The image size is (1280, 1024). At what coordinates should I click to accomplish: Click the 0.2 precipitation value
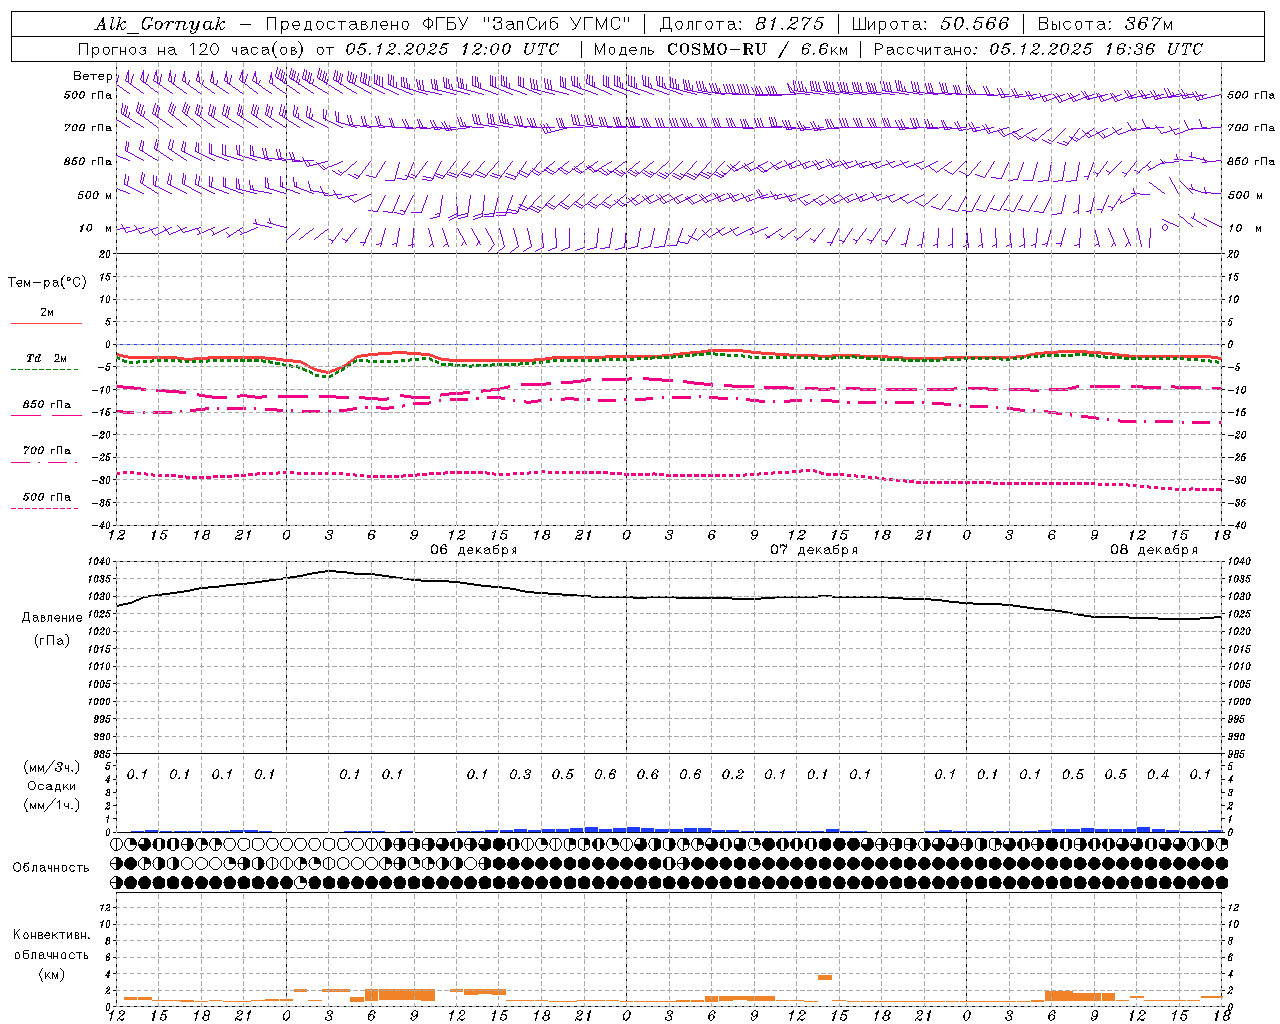point(733,774)
